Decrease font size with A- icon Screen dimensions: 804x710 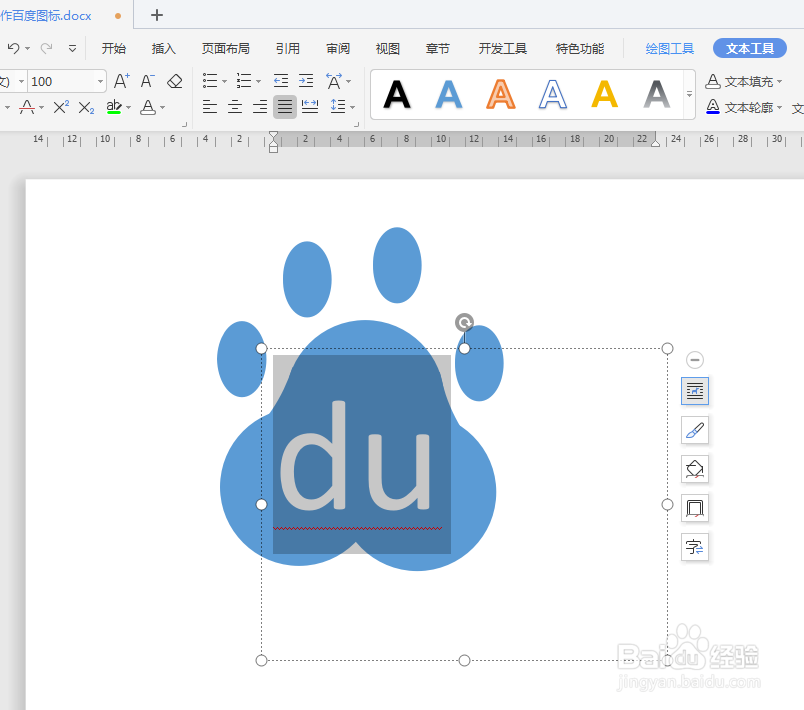[x=148, y=81]
